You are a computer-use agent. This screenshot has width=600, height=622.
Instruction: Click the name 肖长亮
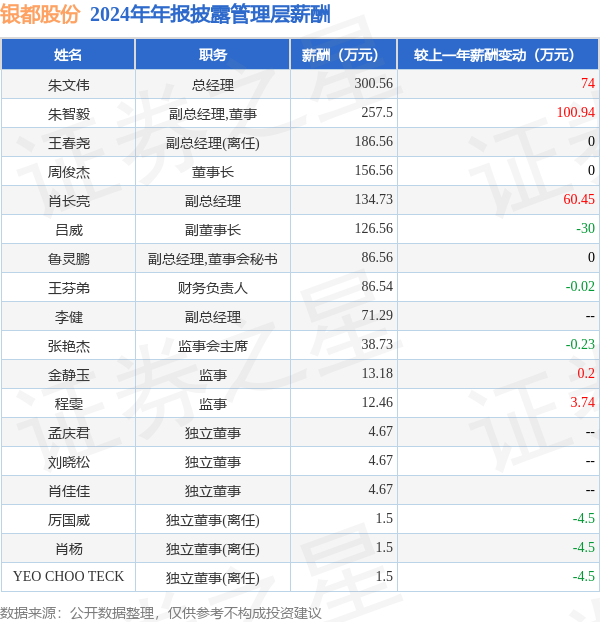click(x=69, y=201)
